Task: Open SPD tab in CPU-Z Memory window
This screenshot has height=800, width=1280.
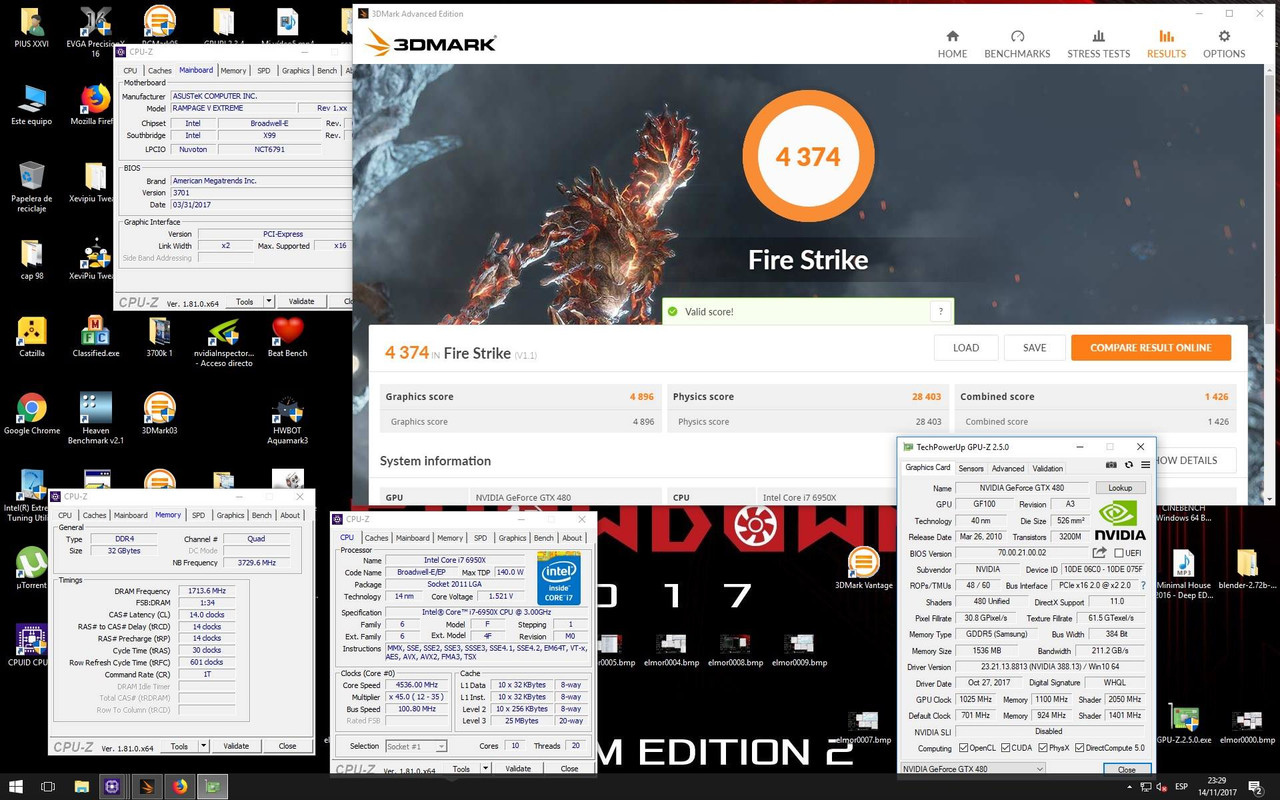Action: pos(198,515)
